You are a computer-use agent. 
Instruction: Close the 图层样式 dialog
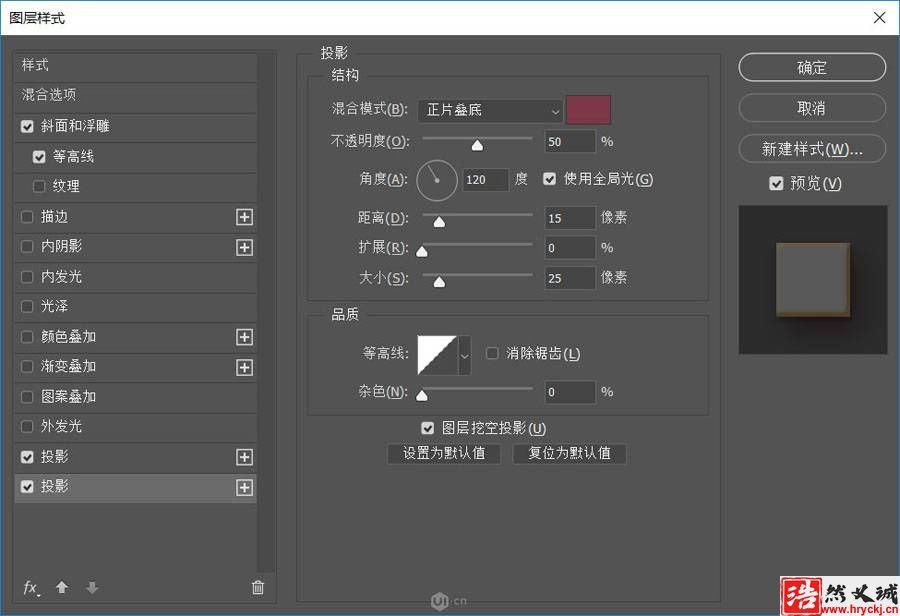coord(879,18)
